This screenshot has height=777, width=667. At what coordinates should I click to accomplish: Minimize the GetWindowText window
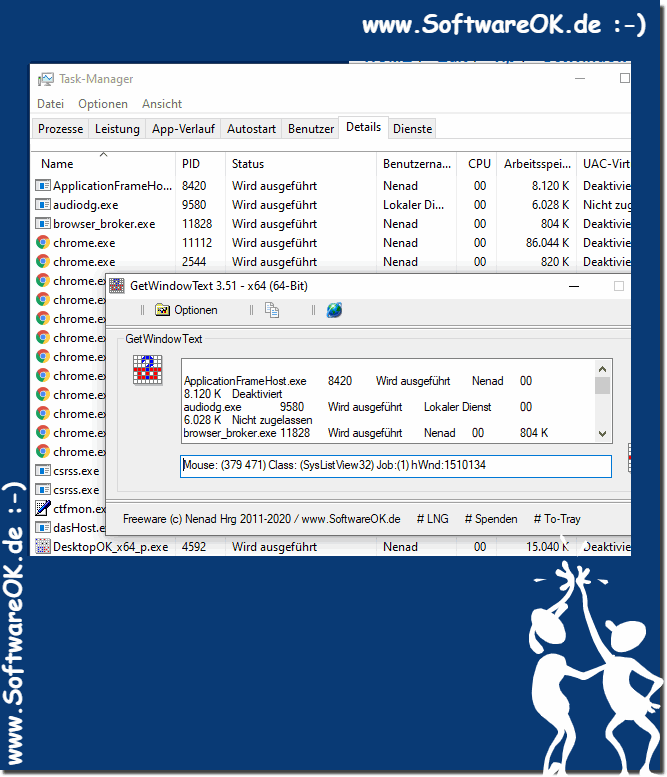[x=574, y=286]
